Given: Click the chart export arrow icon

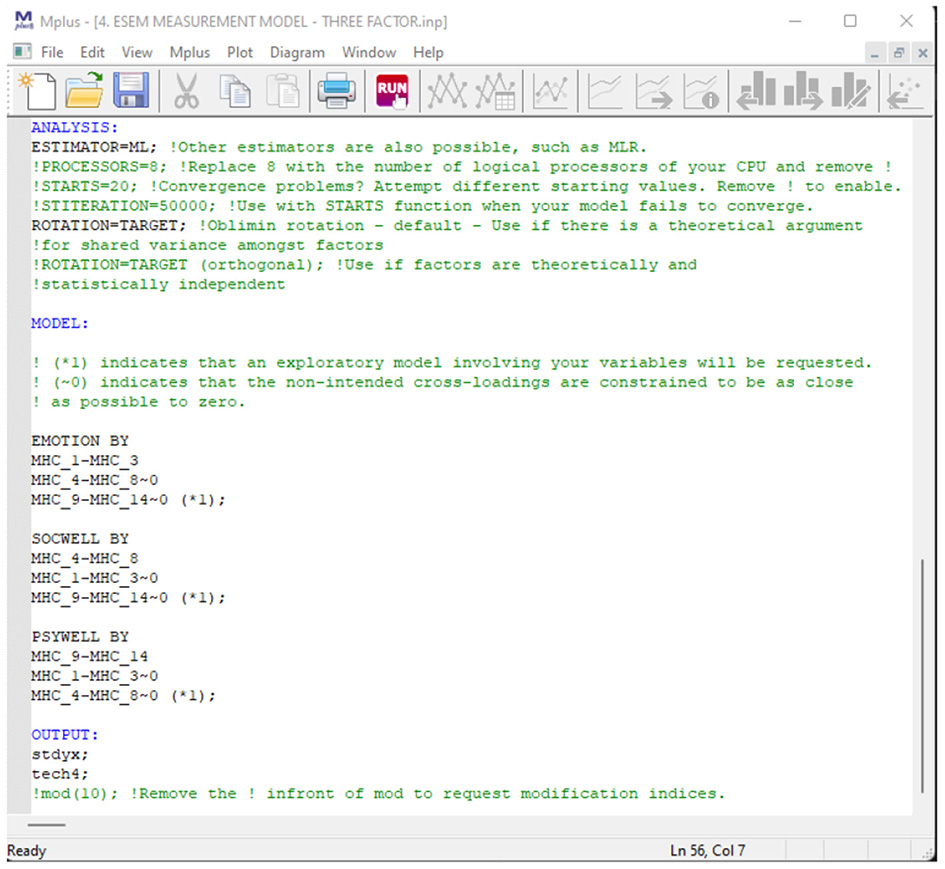Looking at the screenshot, I should 653,92.
